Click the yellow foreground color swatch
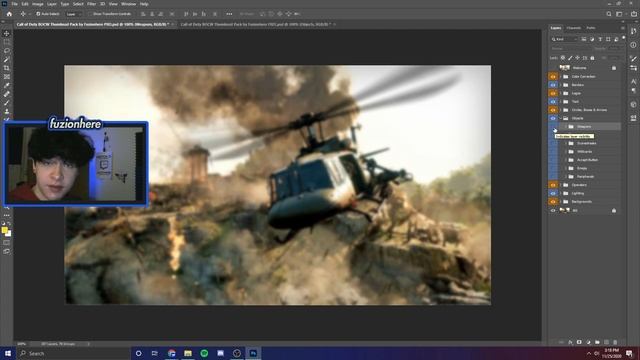Screen dimensions: 640x360 (x=4, y=231)
